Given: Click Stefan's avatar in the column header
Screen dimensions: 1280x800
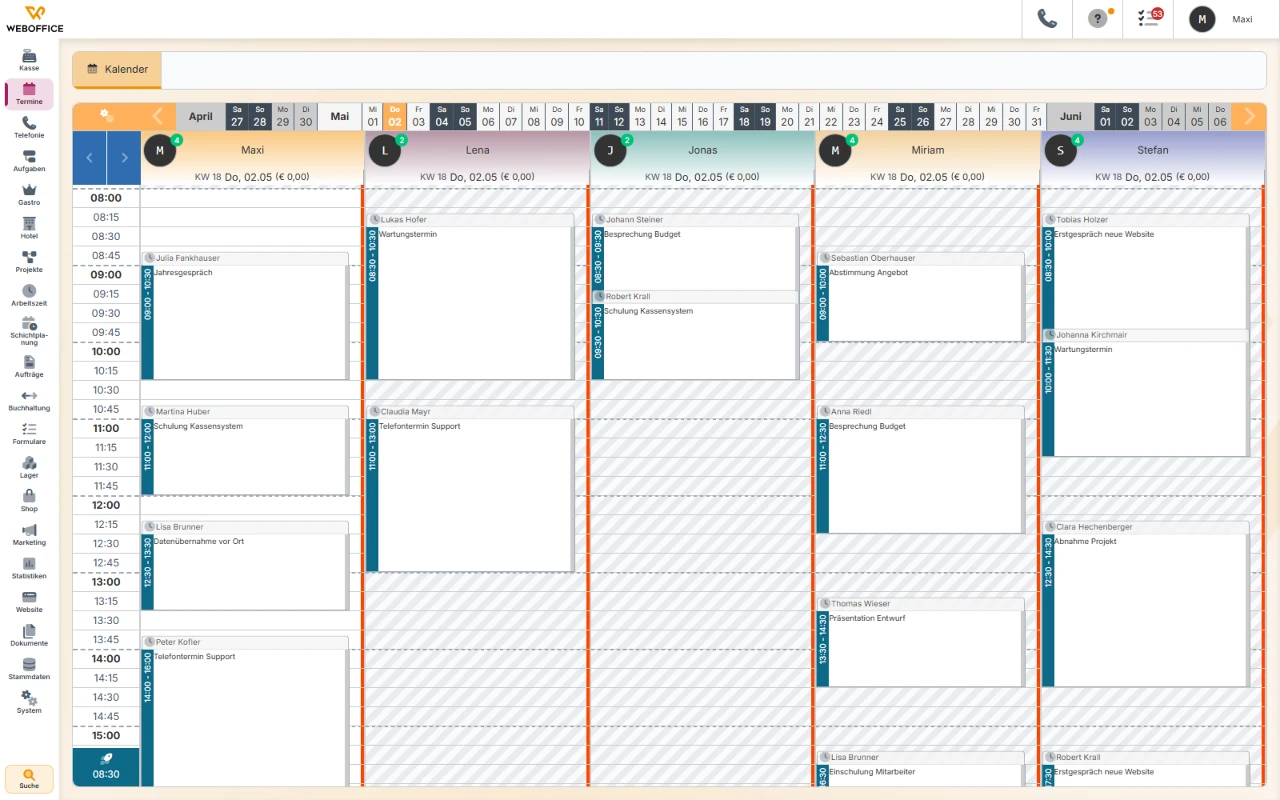Looking at the screenshot, I should 1060,150.
